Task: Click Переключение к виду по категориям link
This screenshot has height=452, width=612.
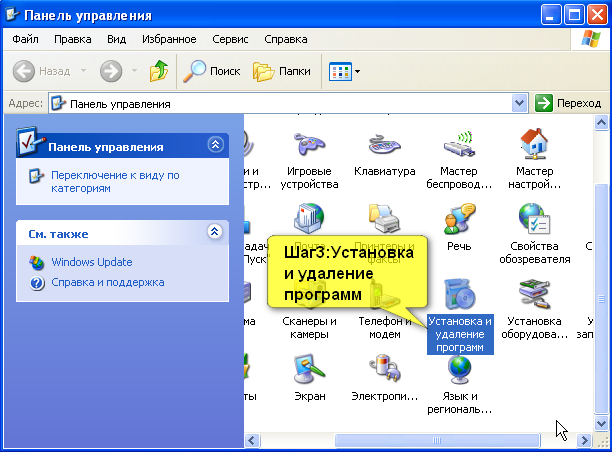Action: [x=115, y=182]
